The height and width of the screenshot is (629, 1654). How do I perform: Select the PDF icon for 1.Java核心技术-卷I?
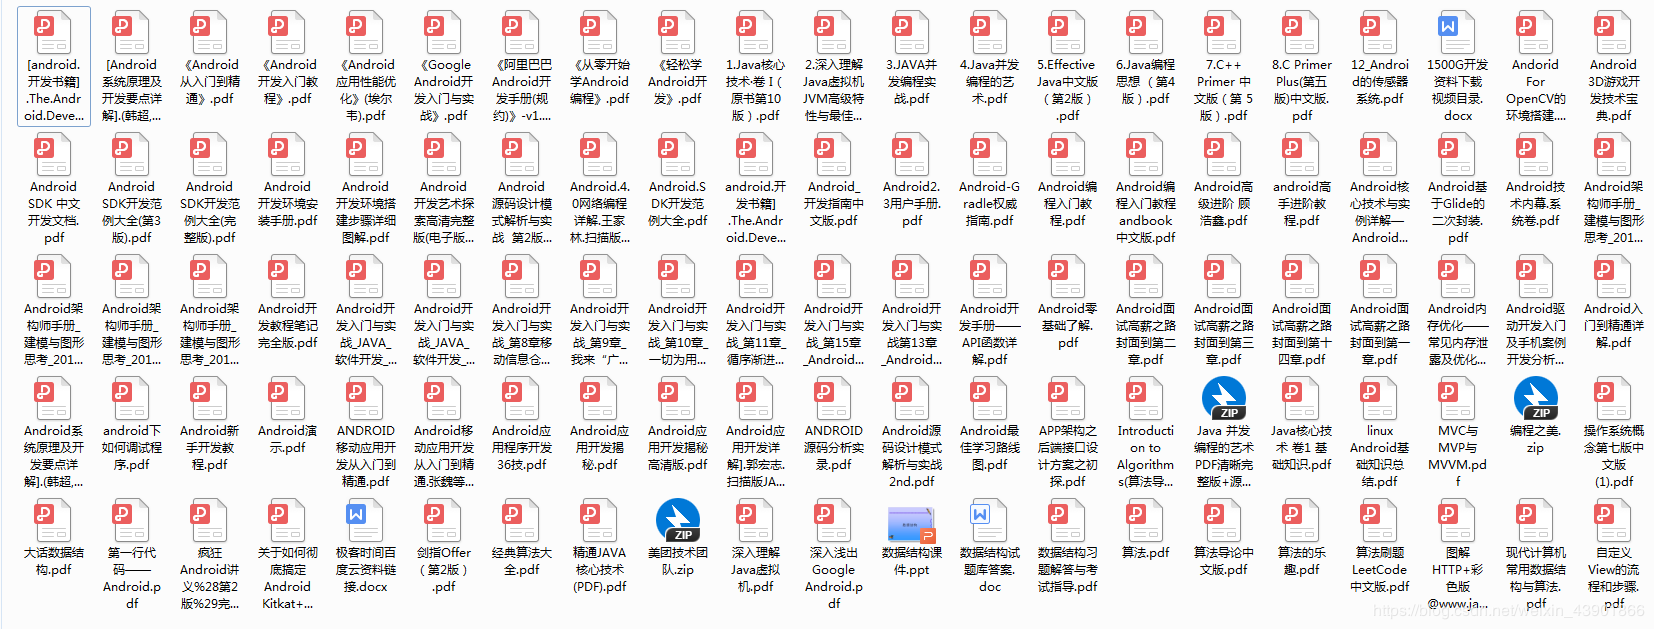[756, 32]
